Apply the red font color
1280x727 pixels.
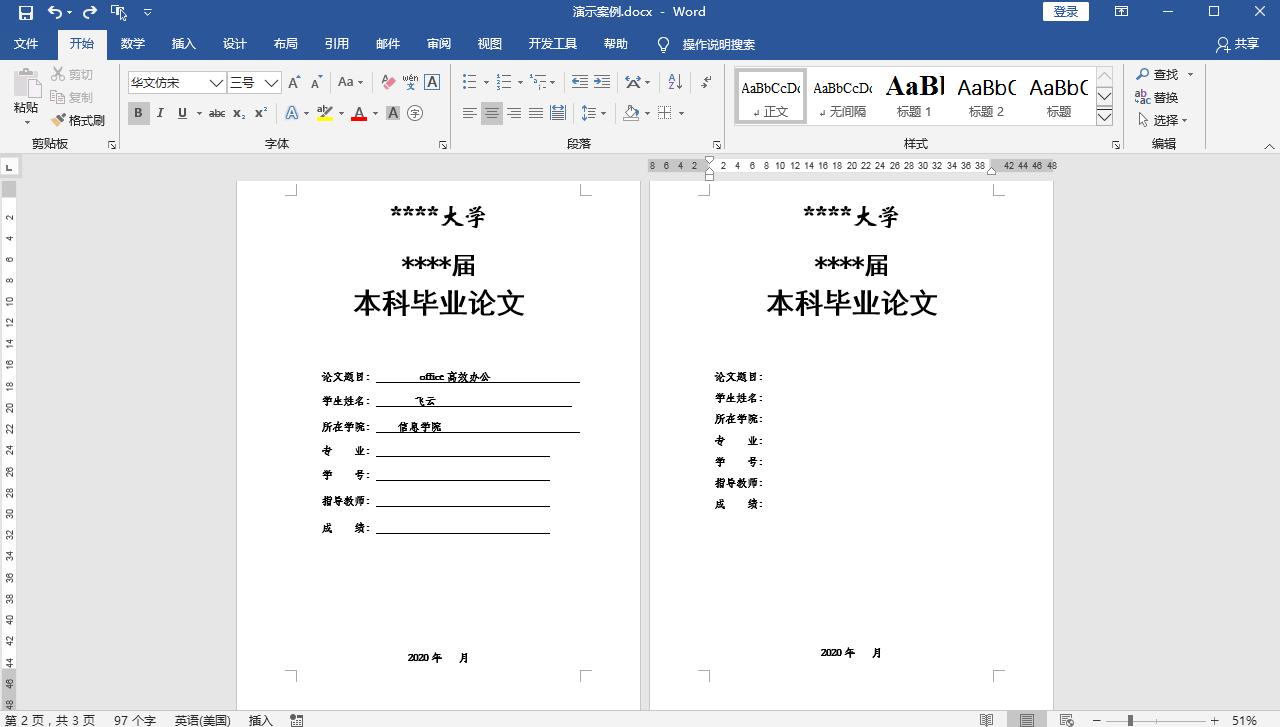click(358, 113)
